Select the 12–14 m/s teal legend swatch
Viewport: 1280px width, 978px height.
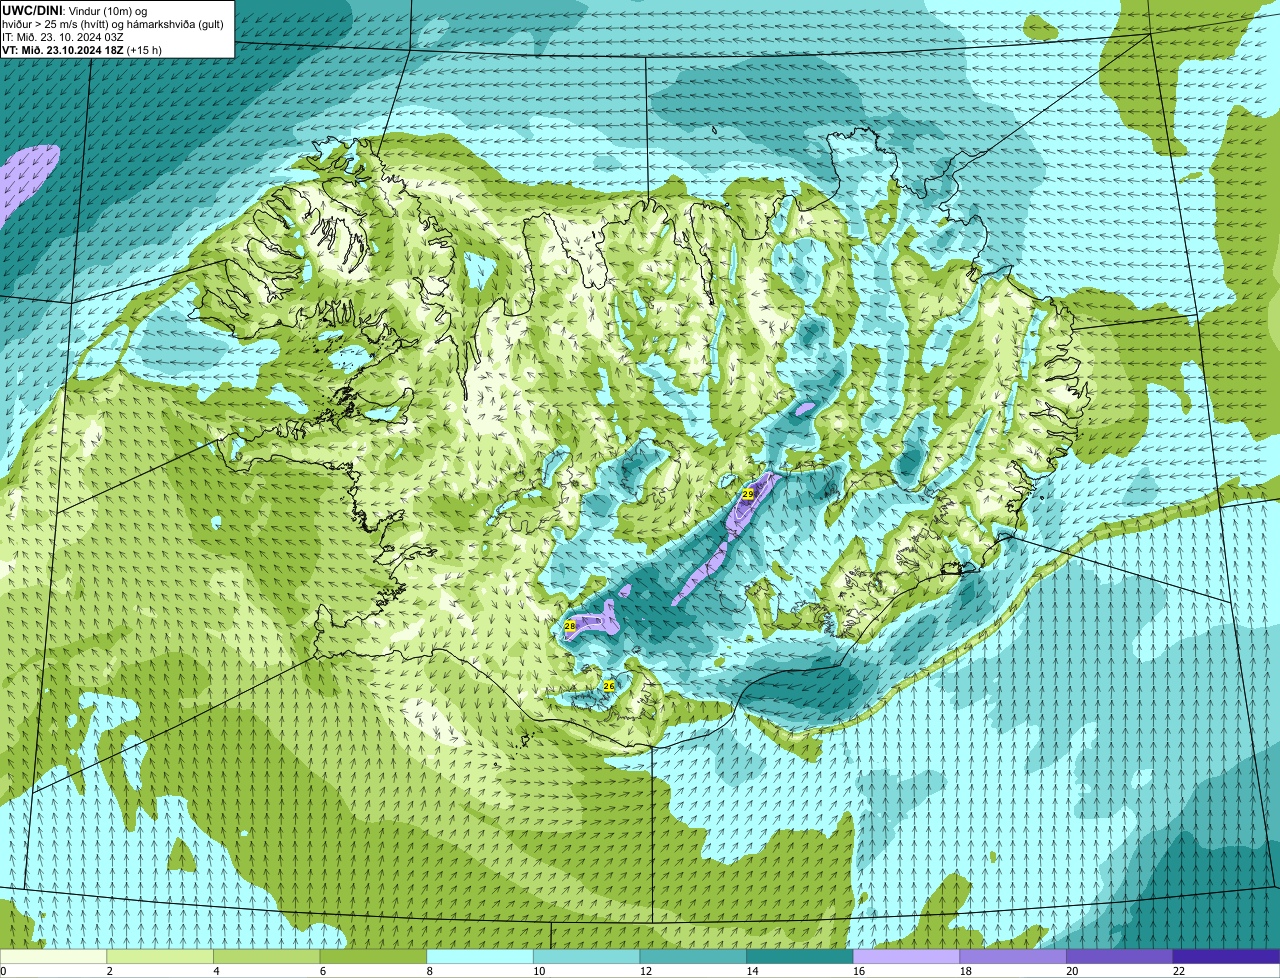693,956
